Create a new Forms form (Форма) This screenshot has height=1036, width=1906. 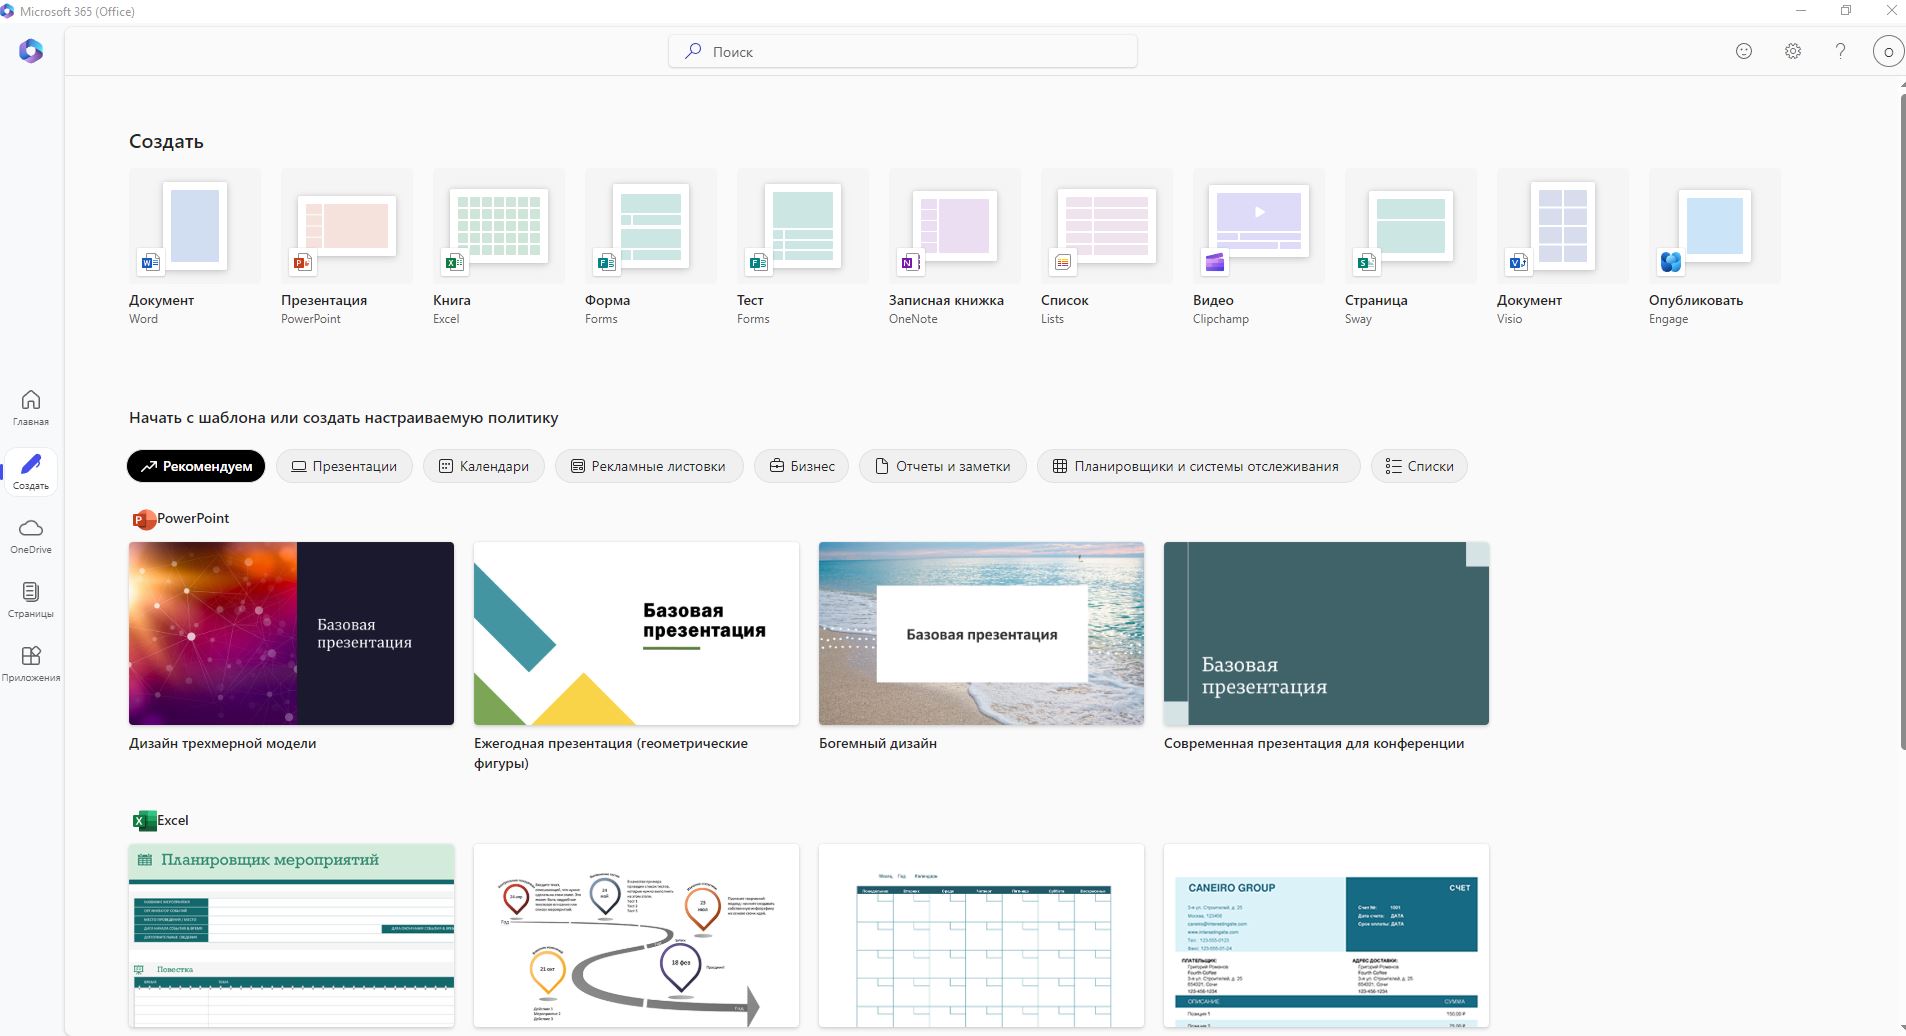[x=651, y=247]
